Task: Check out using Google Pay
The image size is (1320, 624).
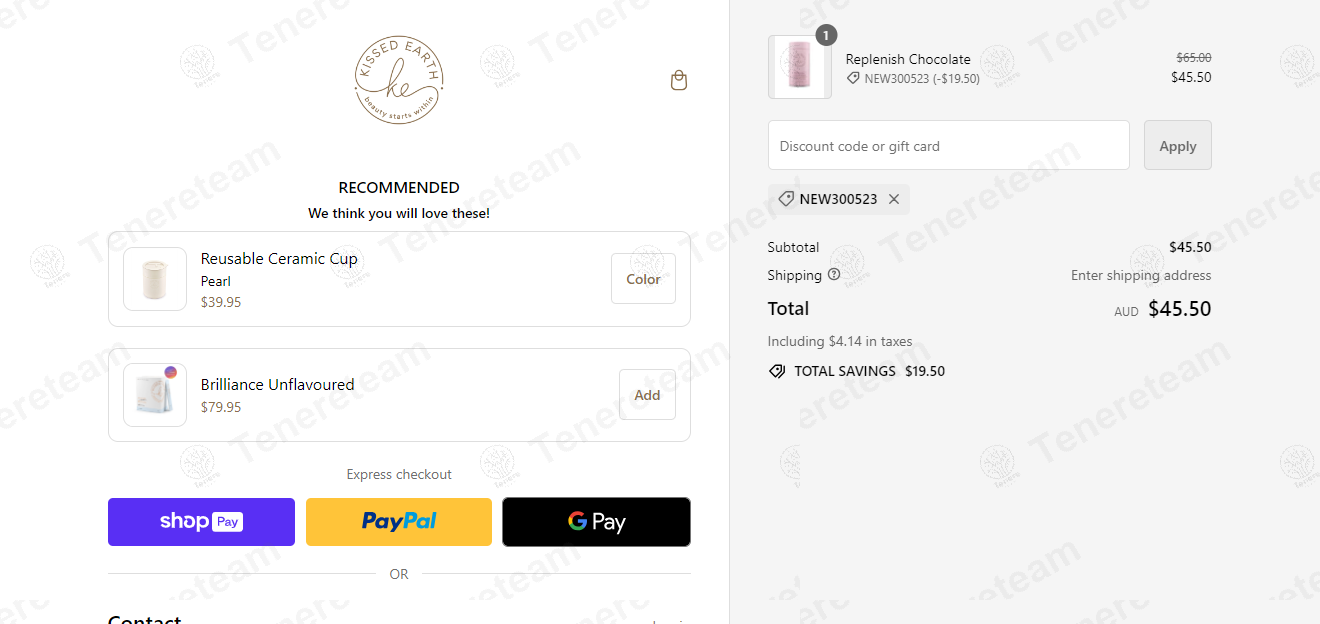Action: coord(596,522)
